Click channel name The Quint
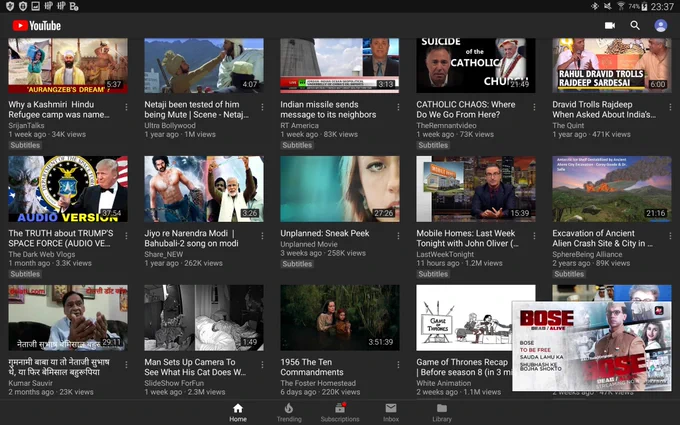Screen dimensions: 680x425 (x=568, y=125)
